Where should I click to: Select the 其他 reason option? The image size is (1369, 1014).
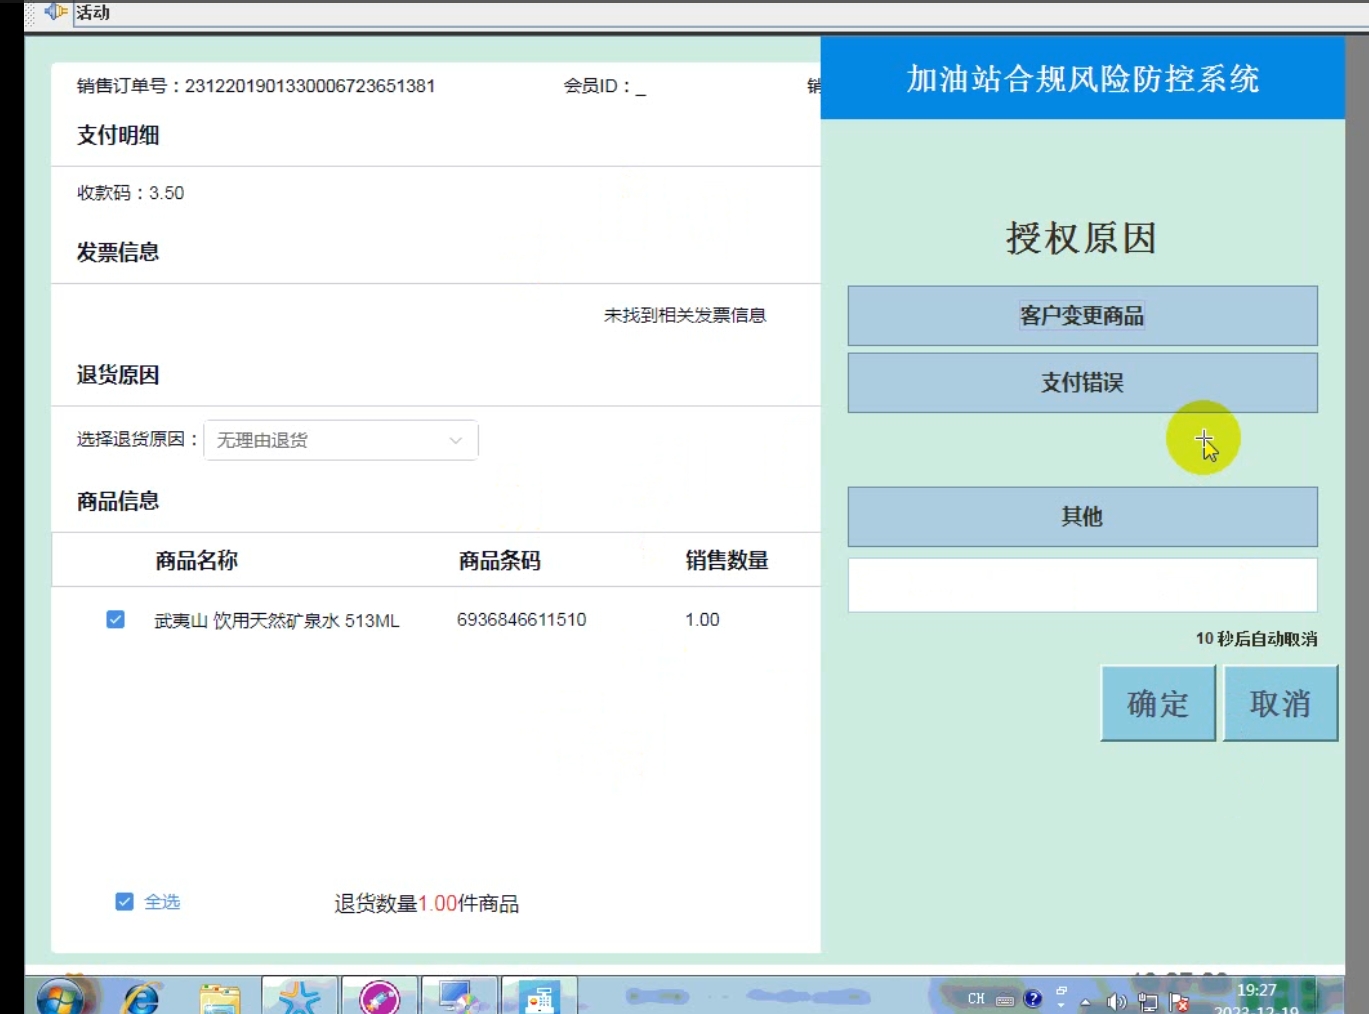click(1082, 517)
